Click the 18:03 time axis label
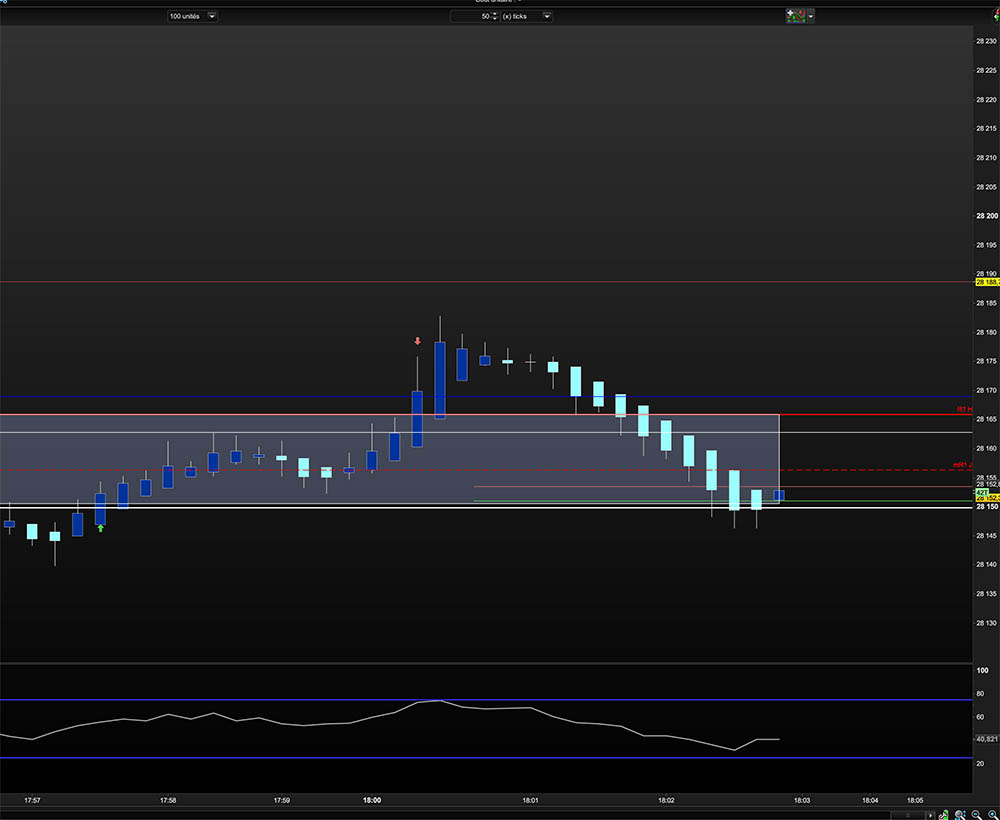This screenshot has width=1000, height=820. click(x=802, y=800)
